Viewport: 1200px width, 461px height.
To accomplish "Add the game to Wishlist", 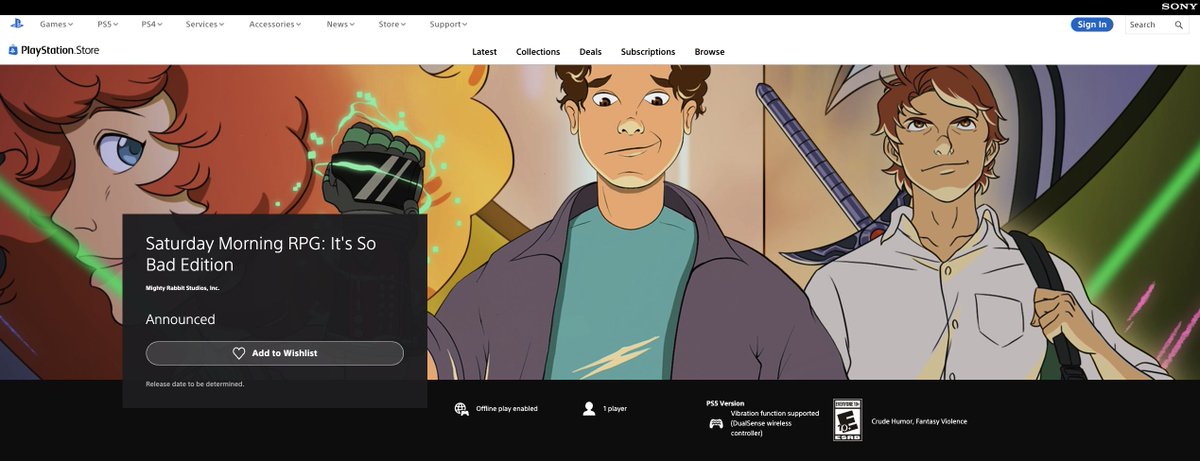I will click(x=275, y=353).
